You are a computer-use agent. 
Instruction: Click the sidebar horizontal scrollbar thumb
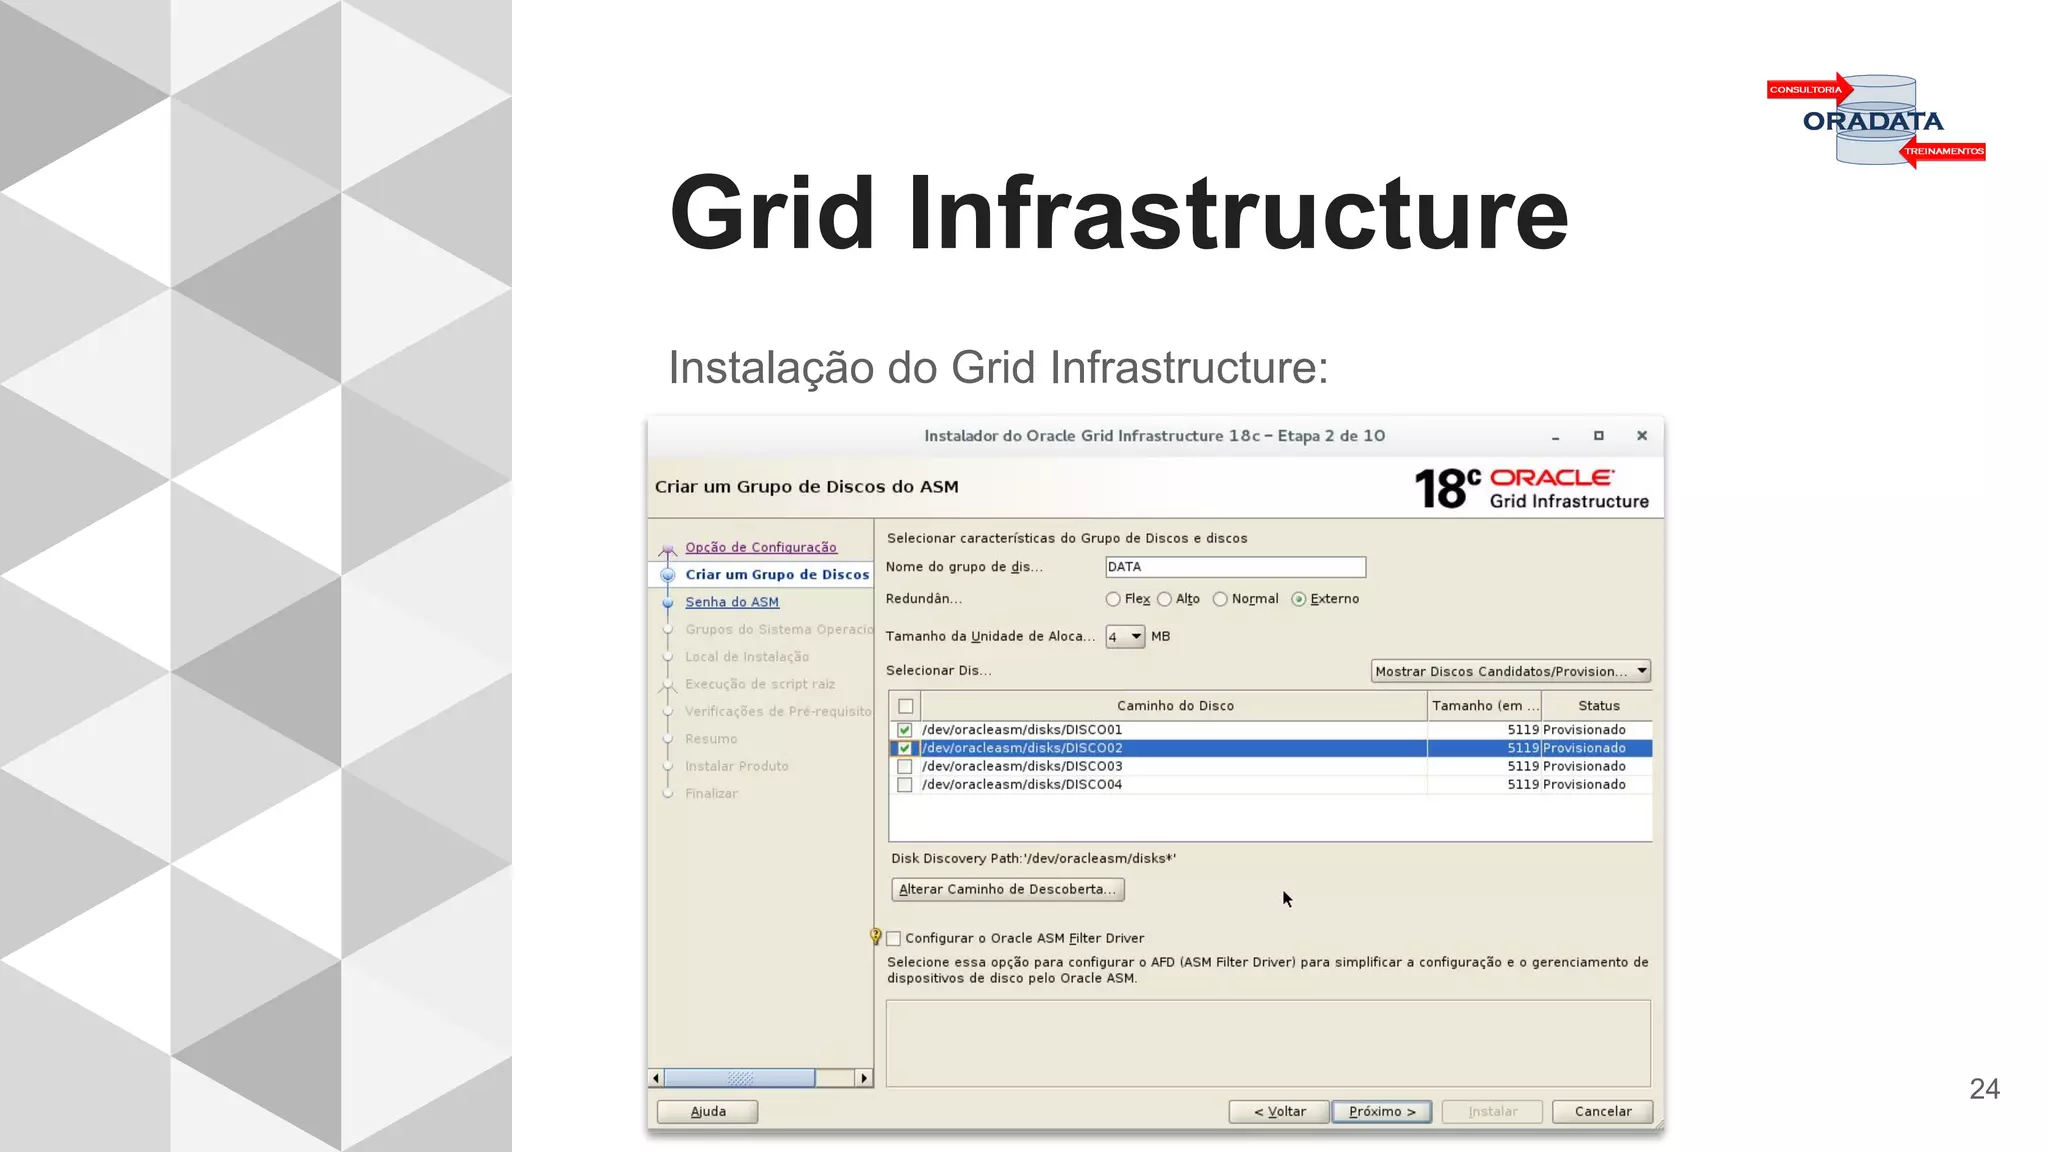740,1078
